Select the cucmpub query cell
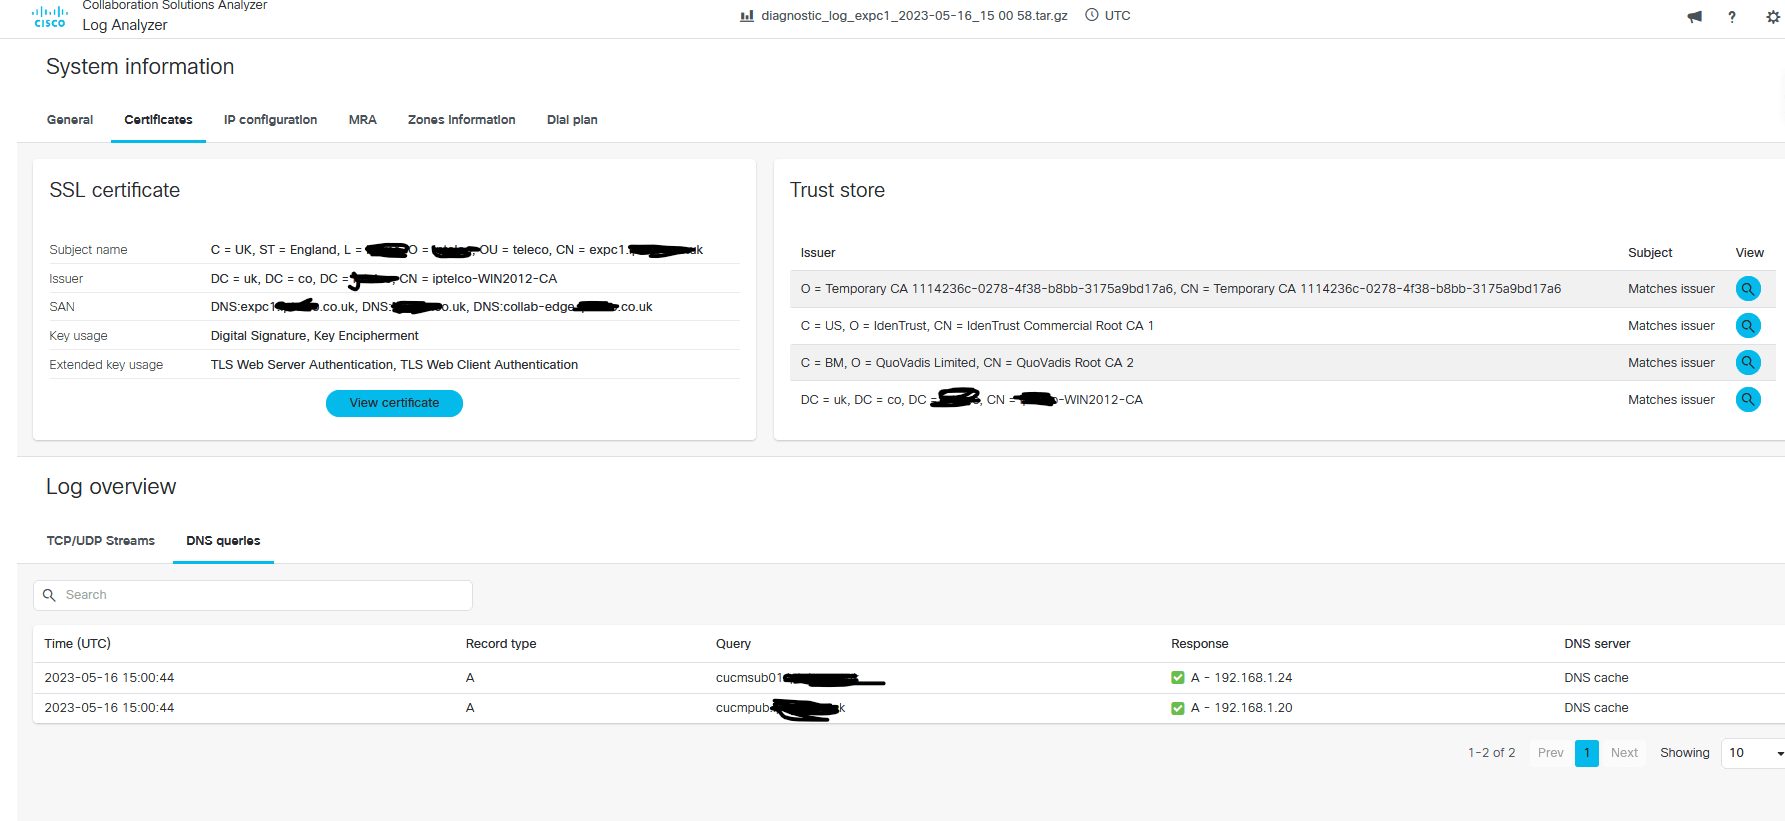Viewport: 1785px width, 821px height. pos(780,708)
